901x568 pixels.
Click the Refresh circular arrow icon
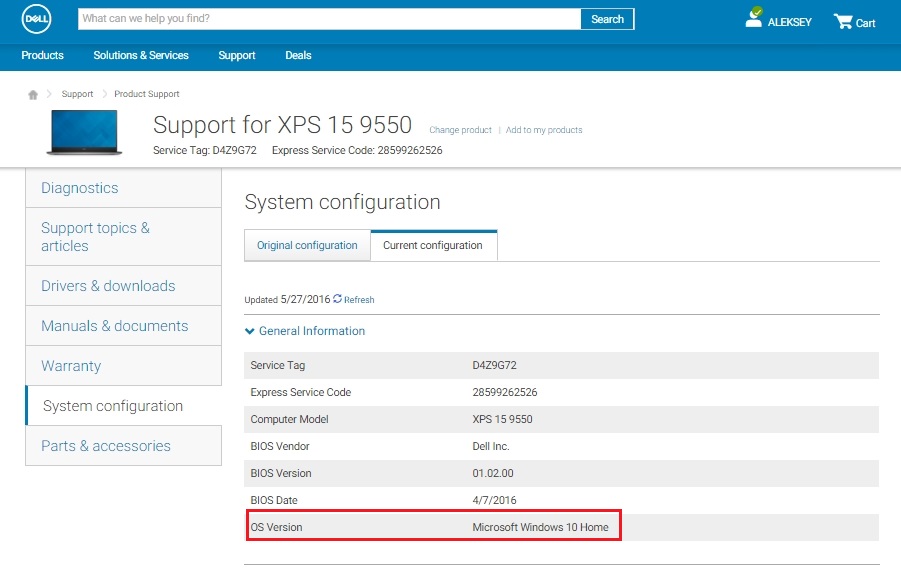point(337,298)
